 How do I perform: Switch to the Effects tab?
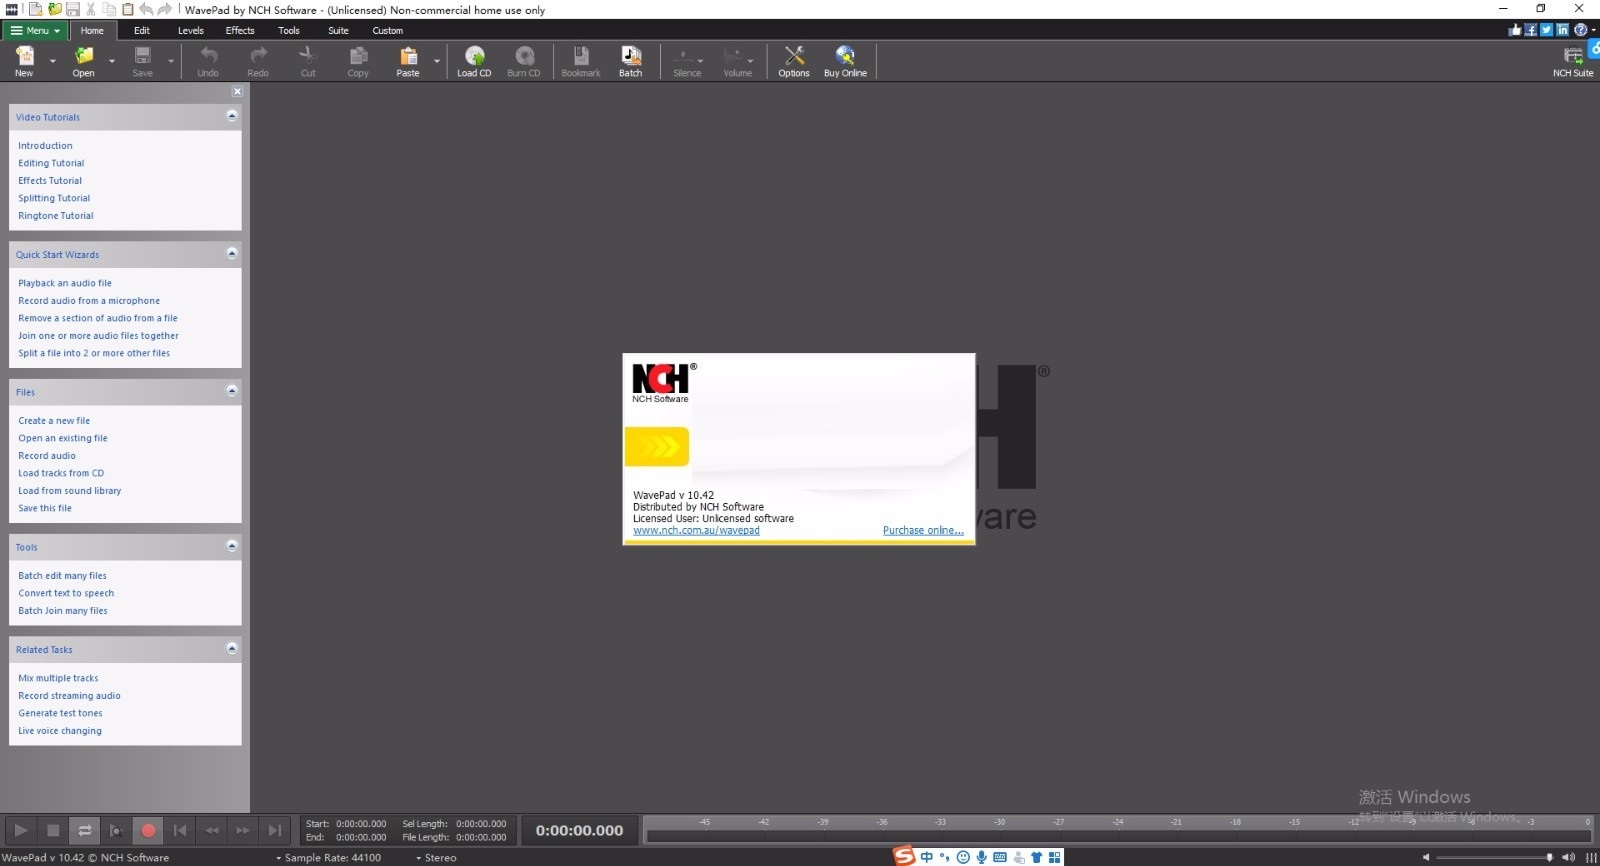pyautogui.click(x=240, y=31)
